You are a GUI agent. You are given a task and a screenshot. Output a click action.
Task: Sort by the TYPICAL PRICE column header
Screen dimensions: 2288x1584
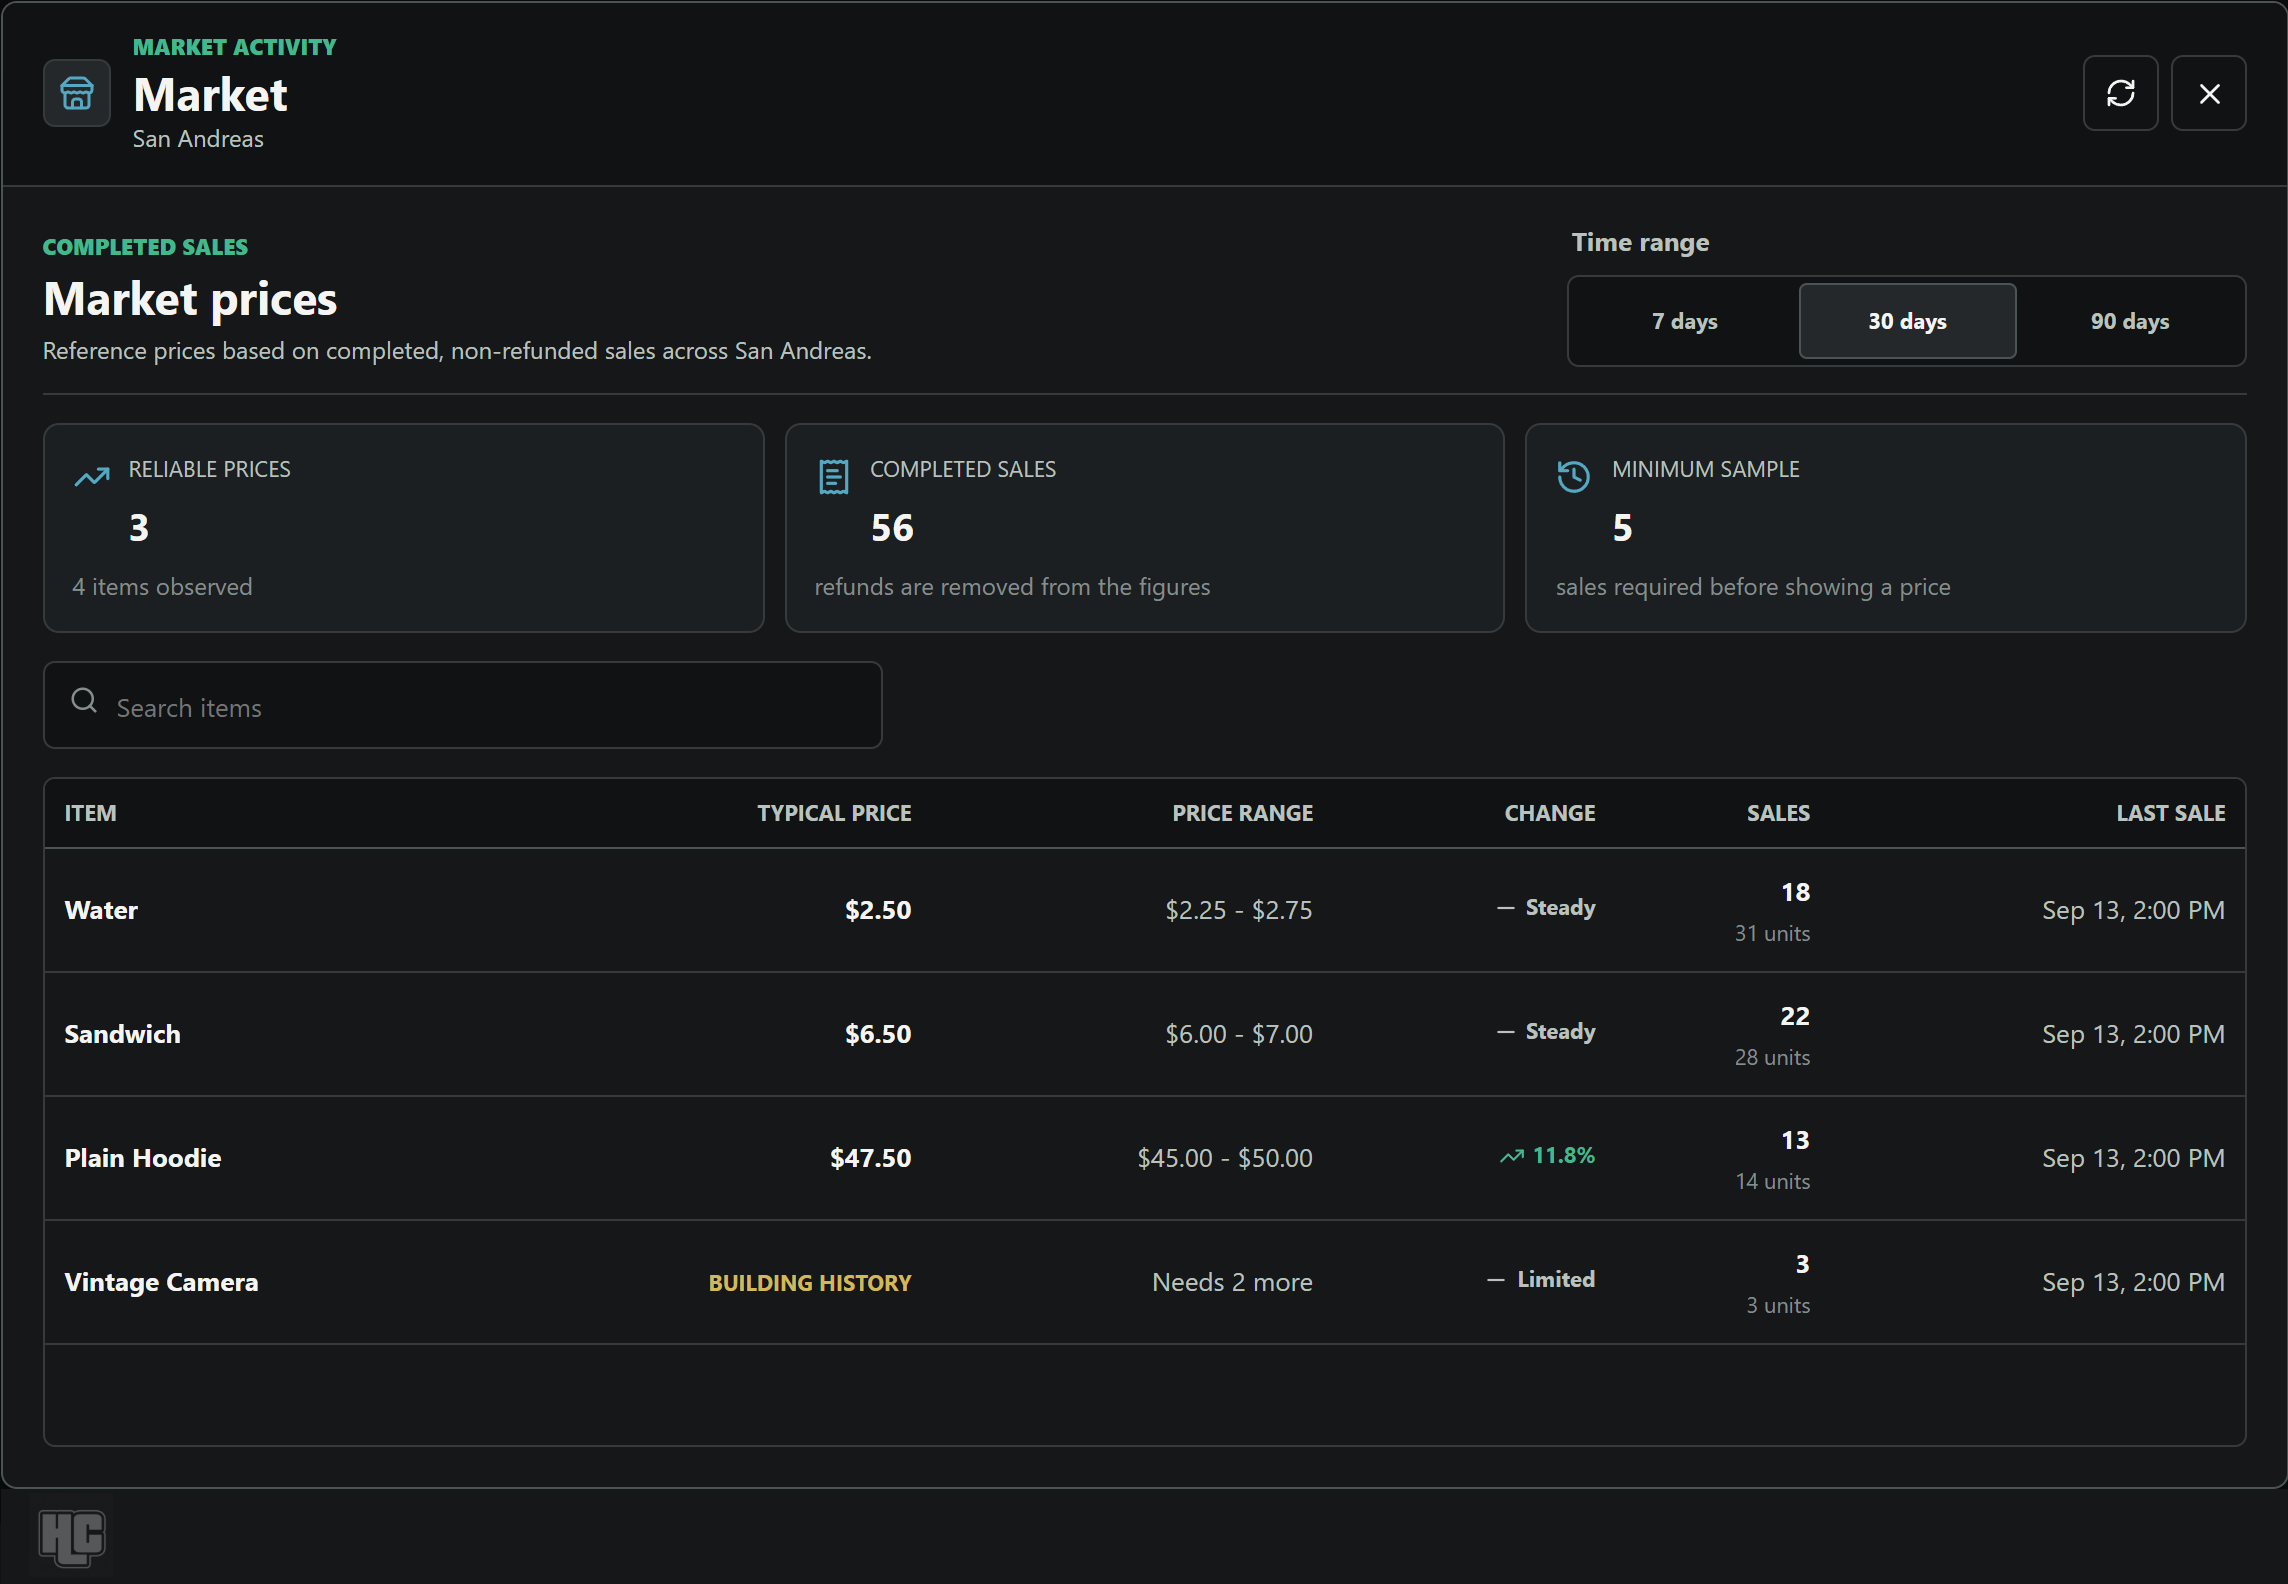pyautogui.click(x=834, y=813)
